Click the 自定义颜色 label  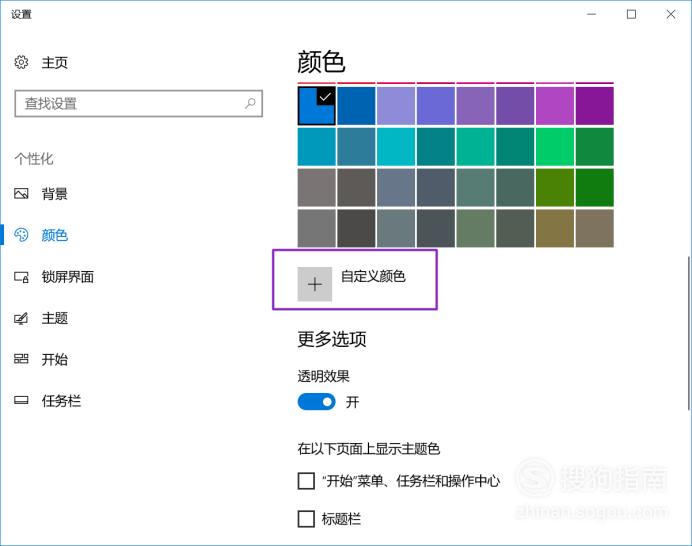click(x=373, y=276)
